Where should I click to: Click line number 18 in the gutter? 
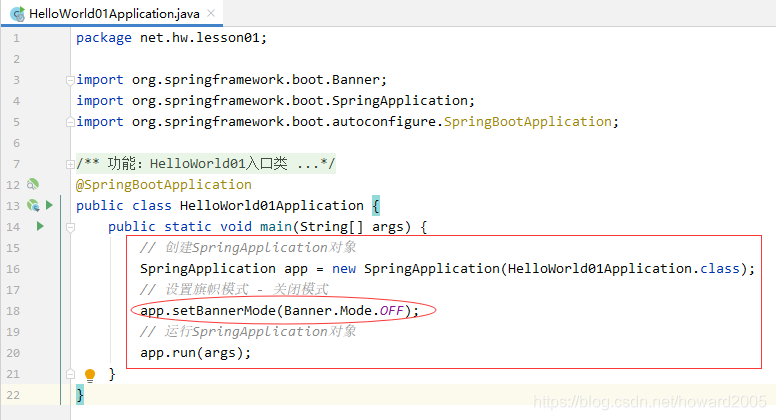click(13, 311)
